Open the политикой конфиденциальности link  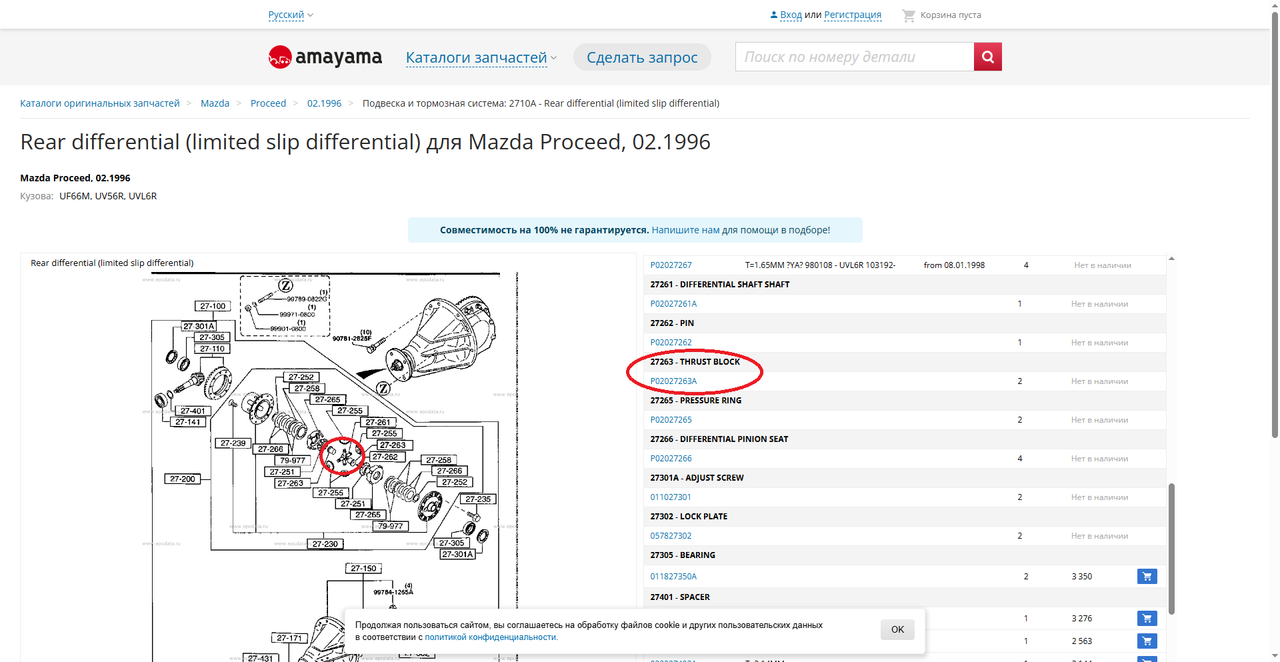point(491,637)
